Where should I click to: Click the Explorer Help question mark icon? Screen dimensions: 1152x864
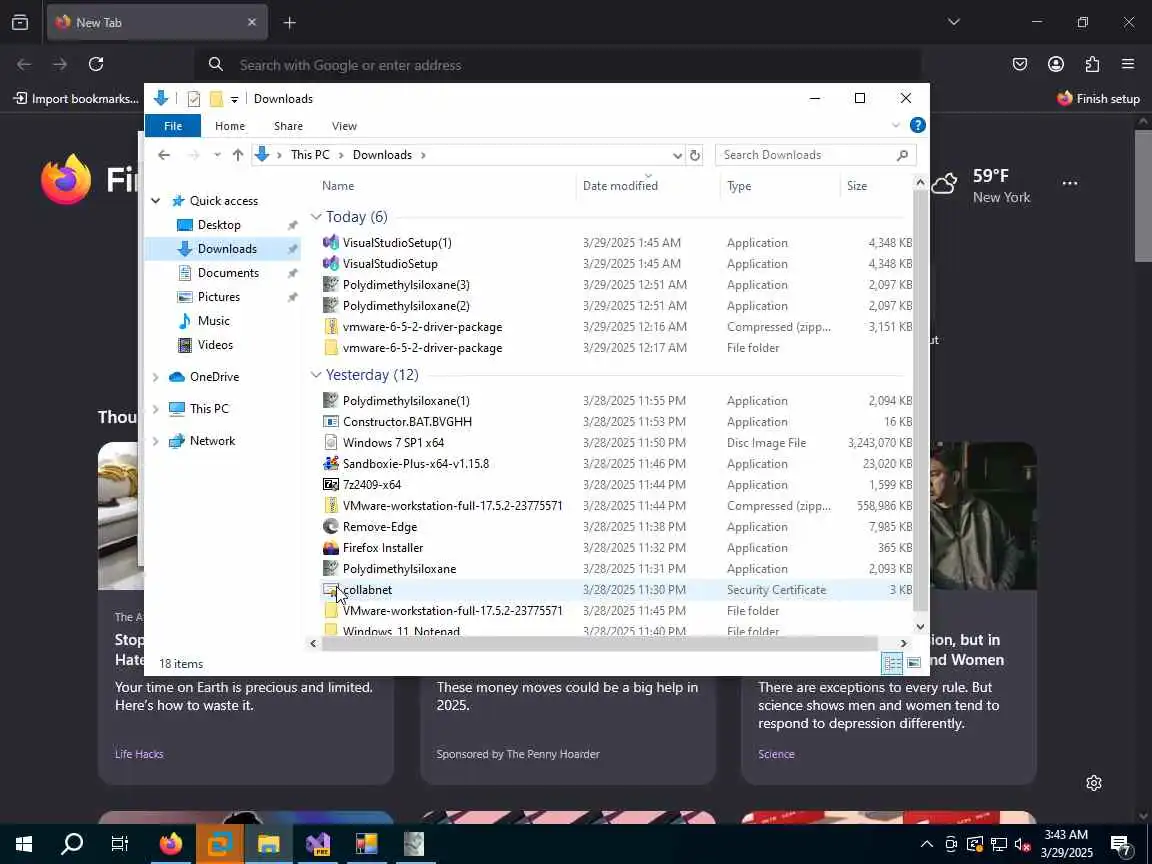click(x=918, y=125)
